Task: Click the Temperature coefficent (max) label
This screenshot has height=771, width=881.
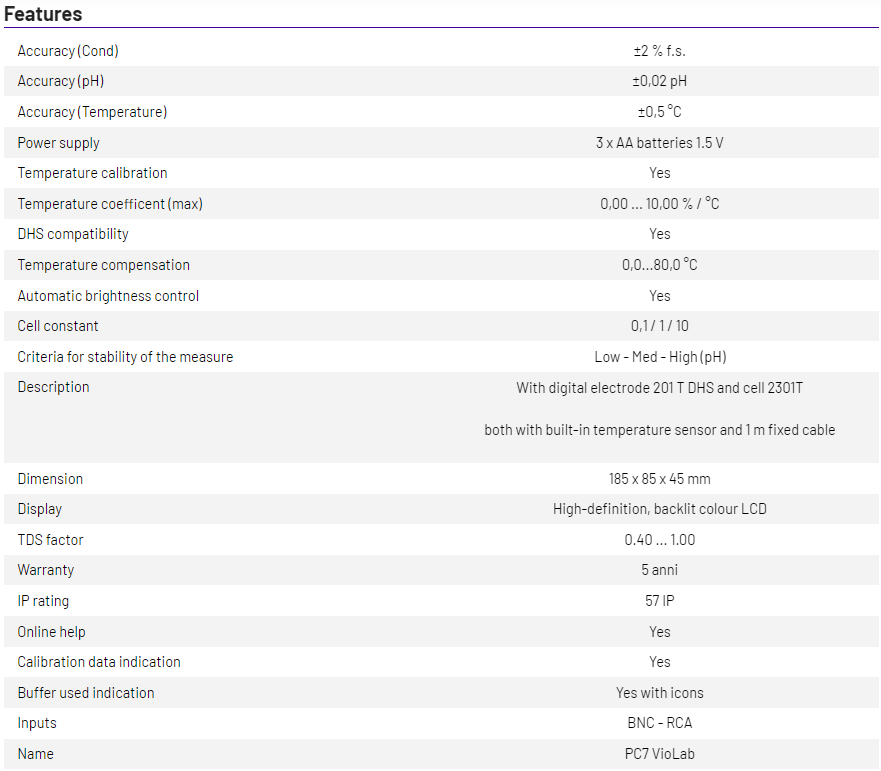Action: 110,204
